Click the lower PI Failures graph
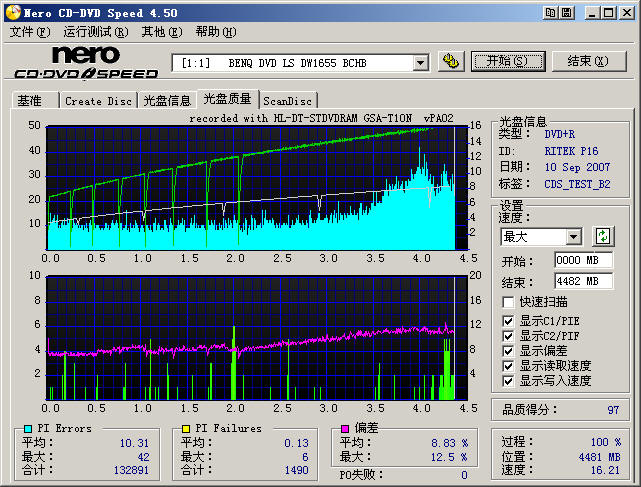Viewport: 641px width, 487px height. (x=257, y=338)
